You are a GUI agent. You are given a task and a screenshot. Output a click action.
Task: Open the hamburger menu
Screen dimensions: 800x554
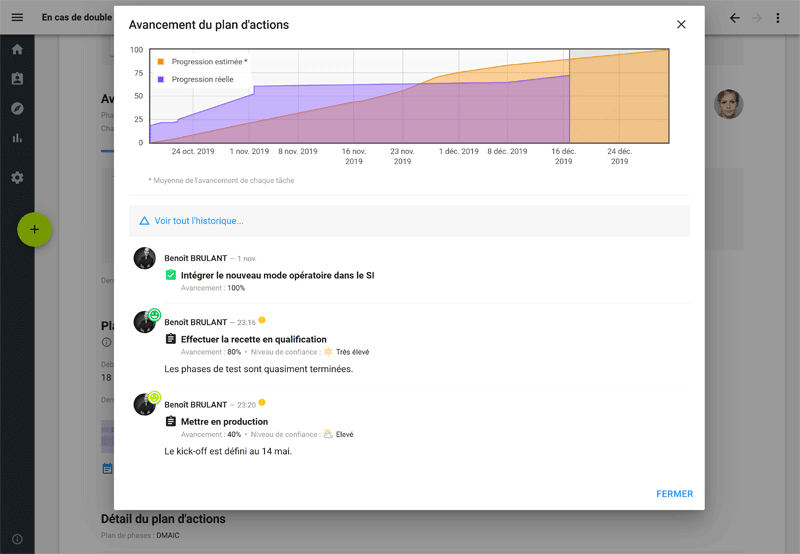click(x=17, y=17)
